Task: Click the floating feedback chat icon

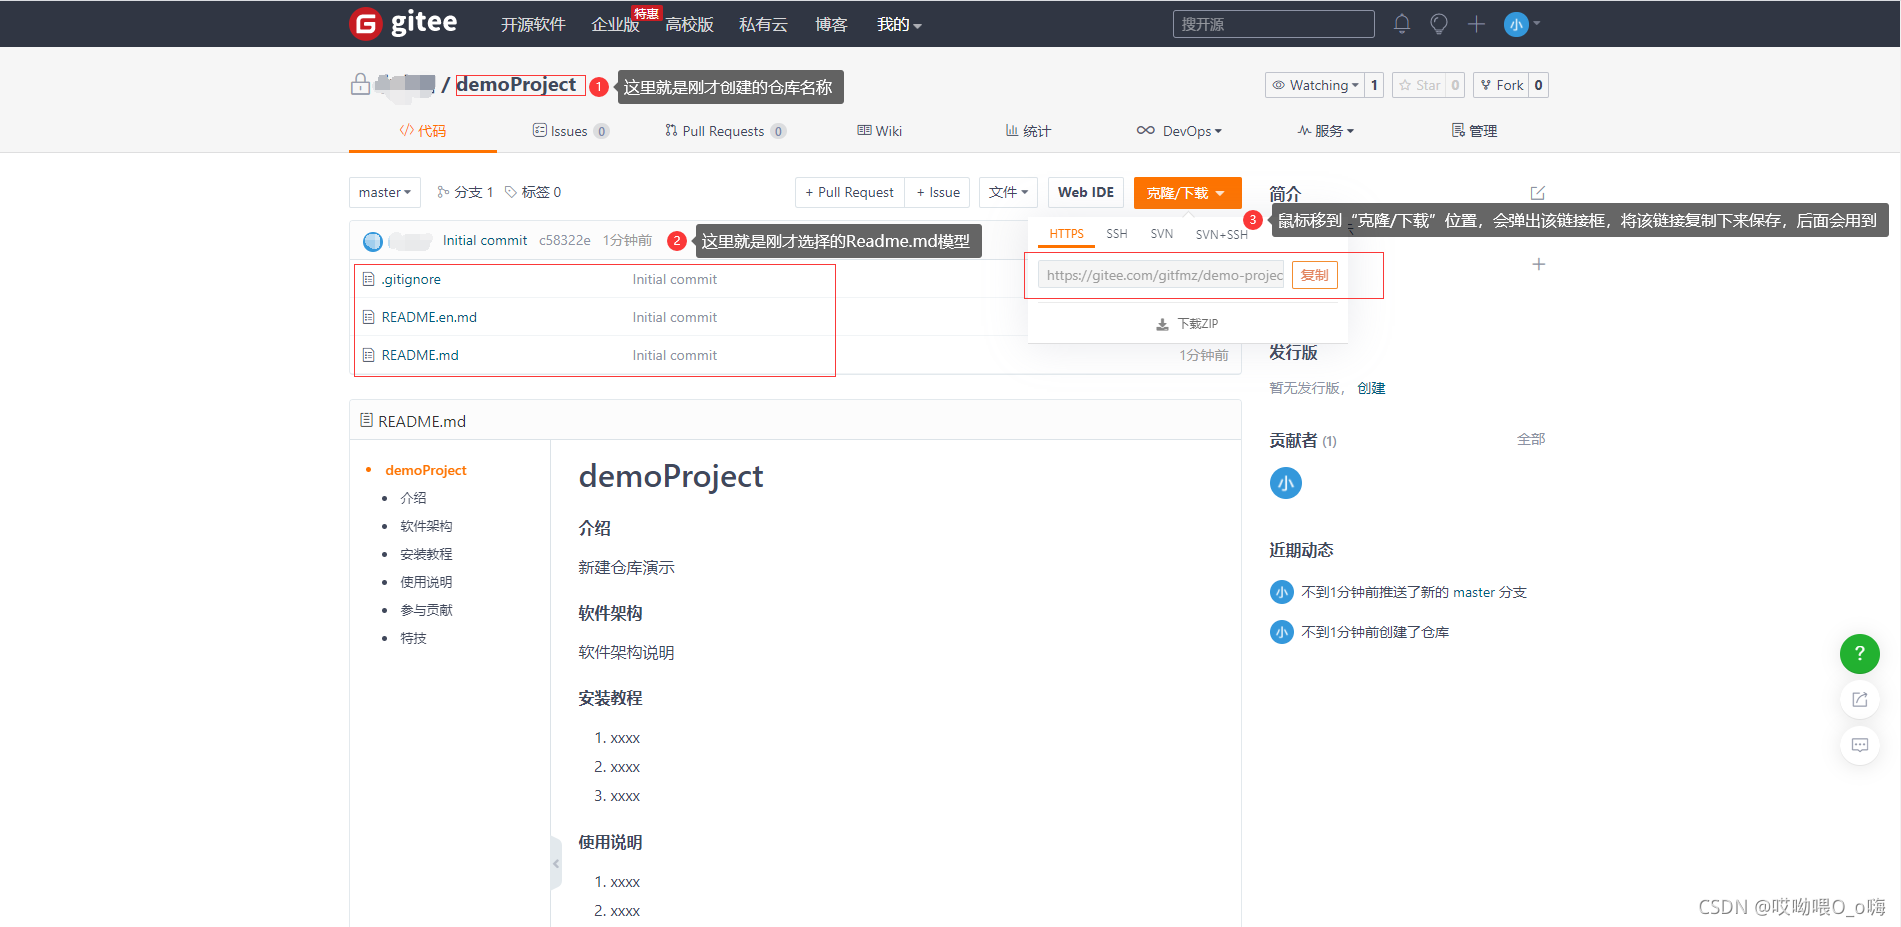Action: coord(1860,745)
